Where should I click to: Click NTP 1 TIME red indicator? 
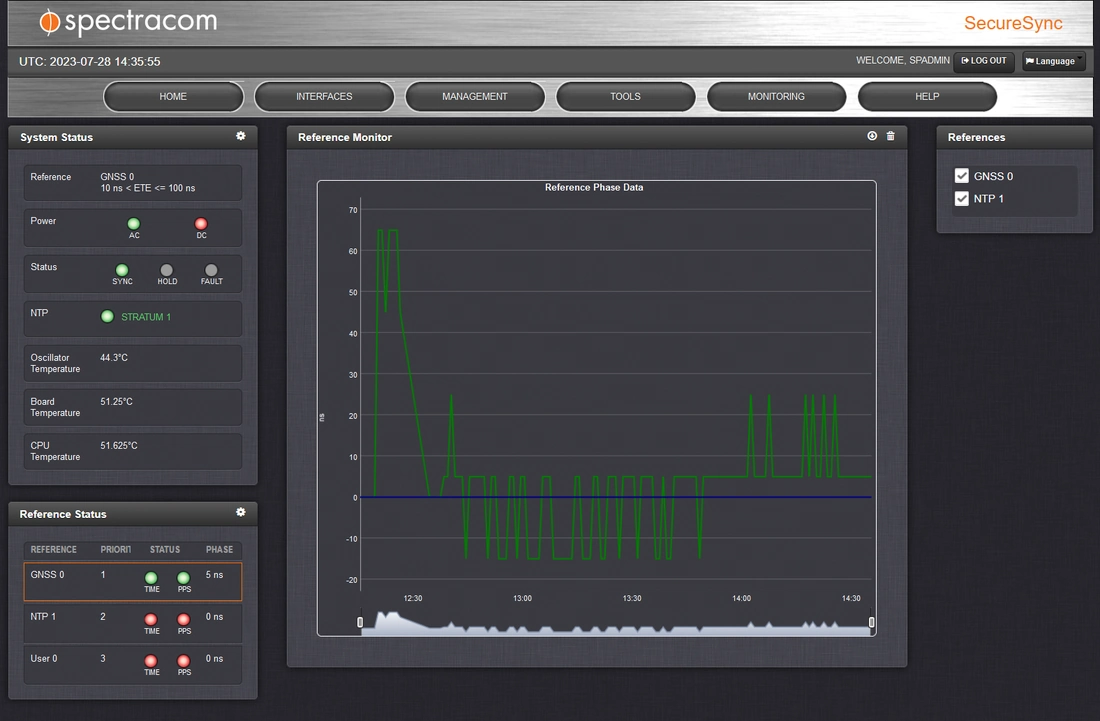point(151,619)
